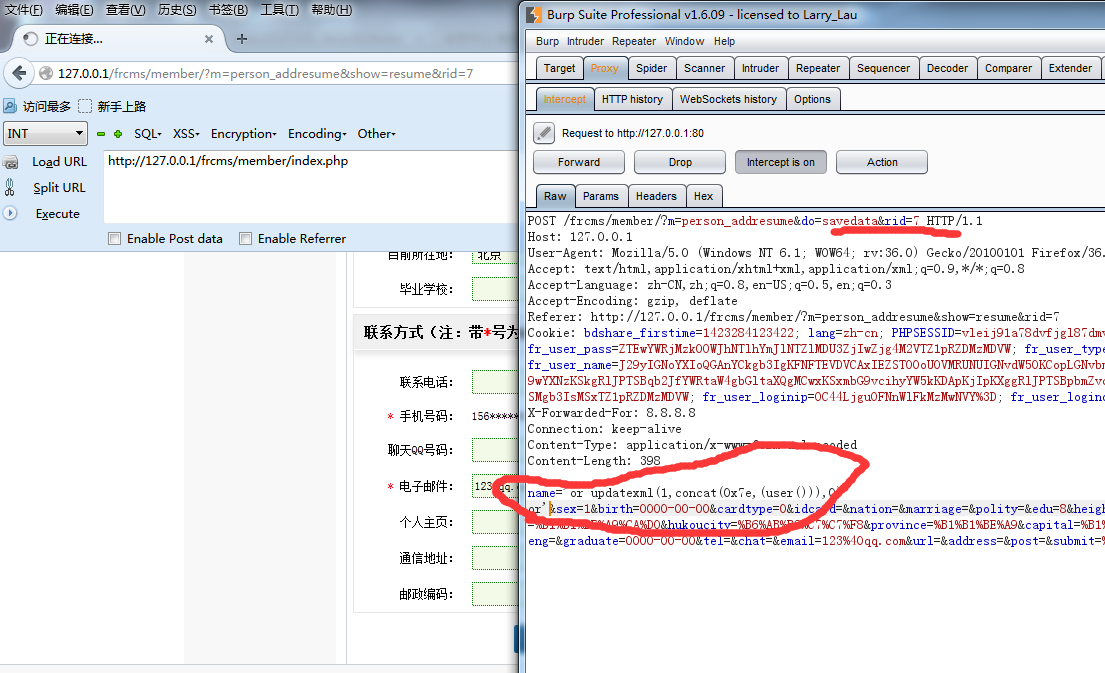1105x673 pixels.
Task: Open the 帮助(H) browser menu
Action: [332, 10]
